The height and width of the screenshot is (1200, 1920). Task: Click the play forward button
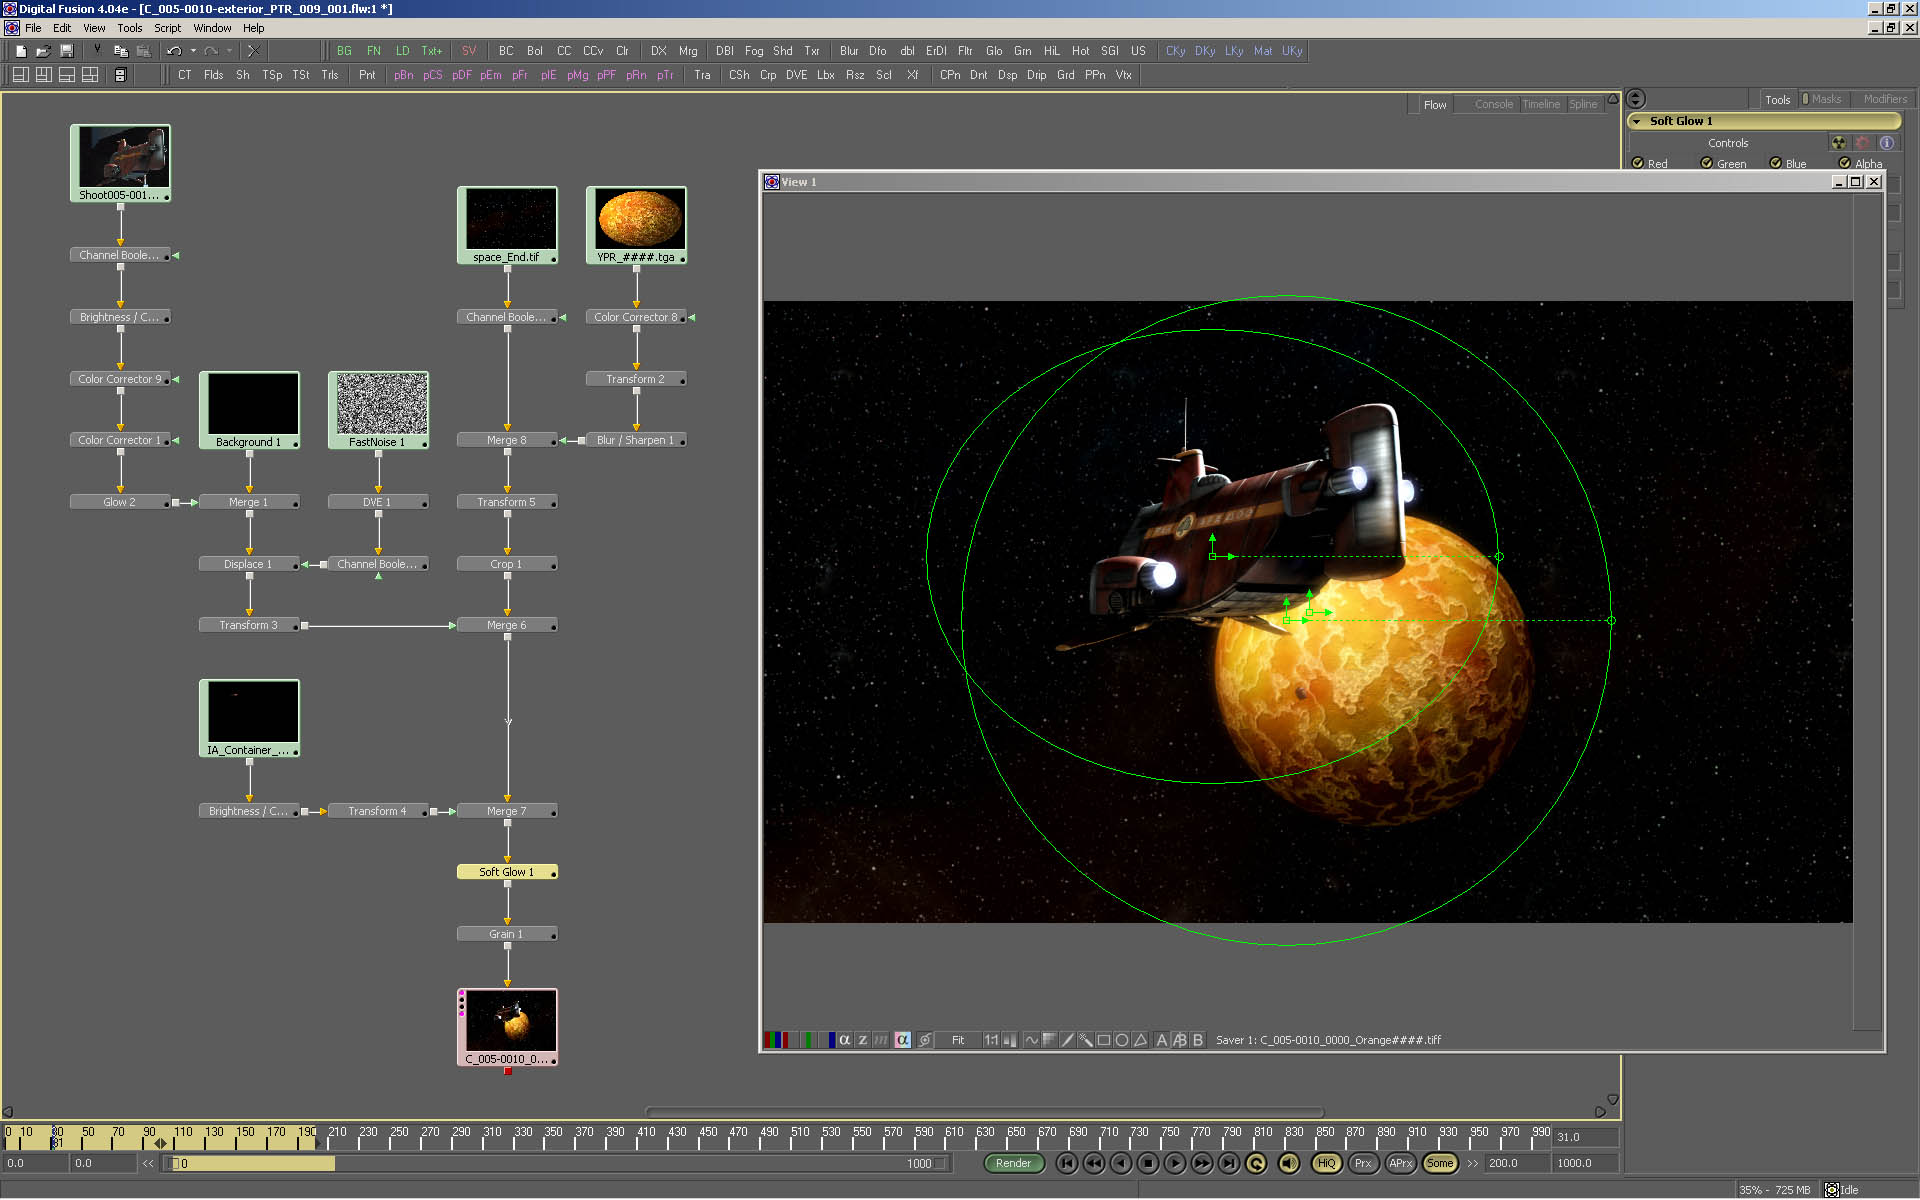(1175, 1163)
